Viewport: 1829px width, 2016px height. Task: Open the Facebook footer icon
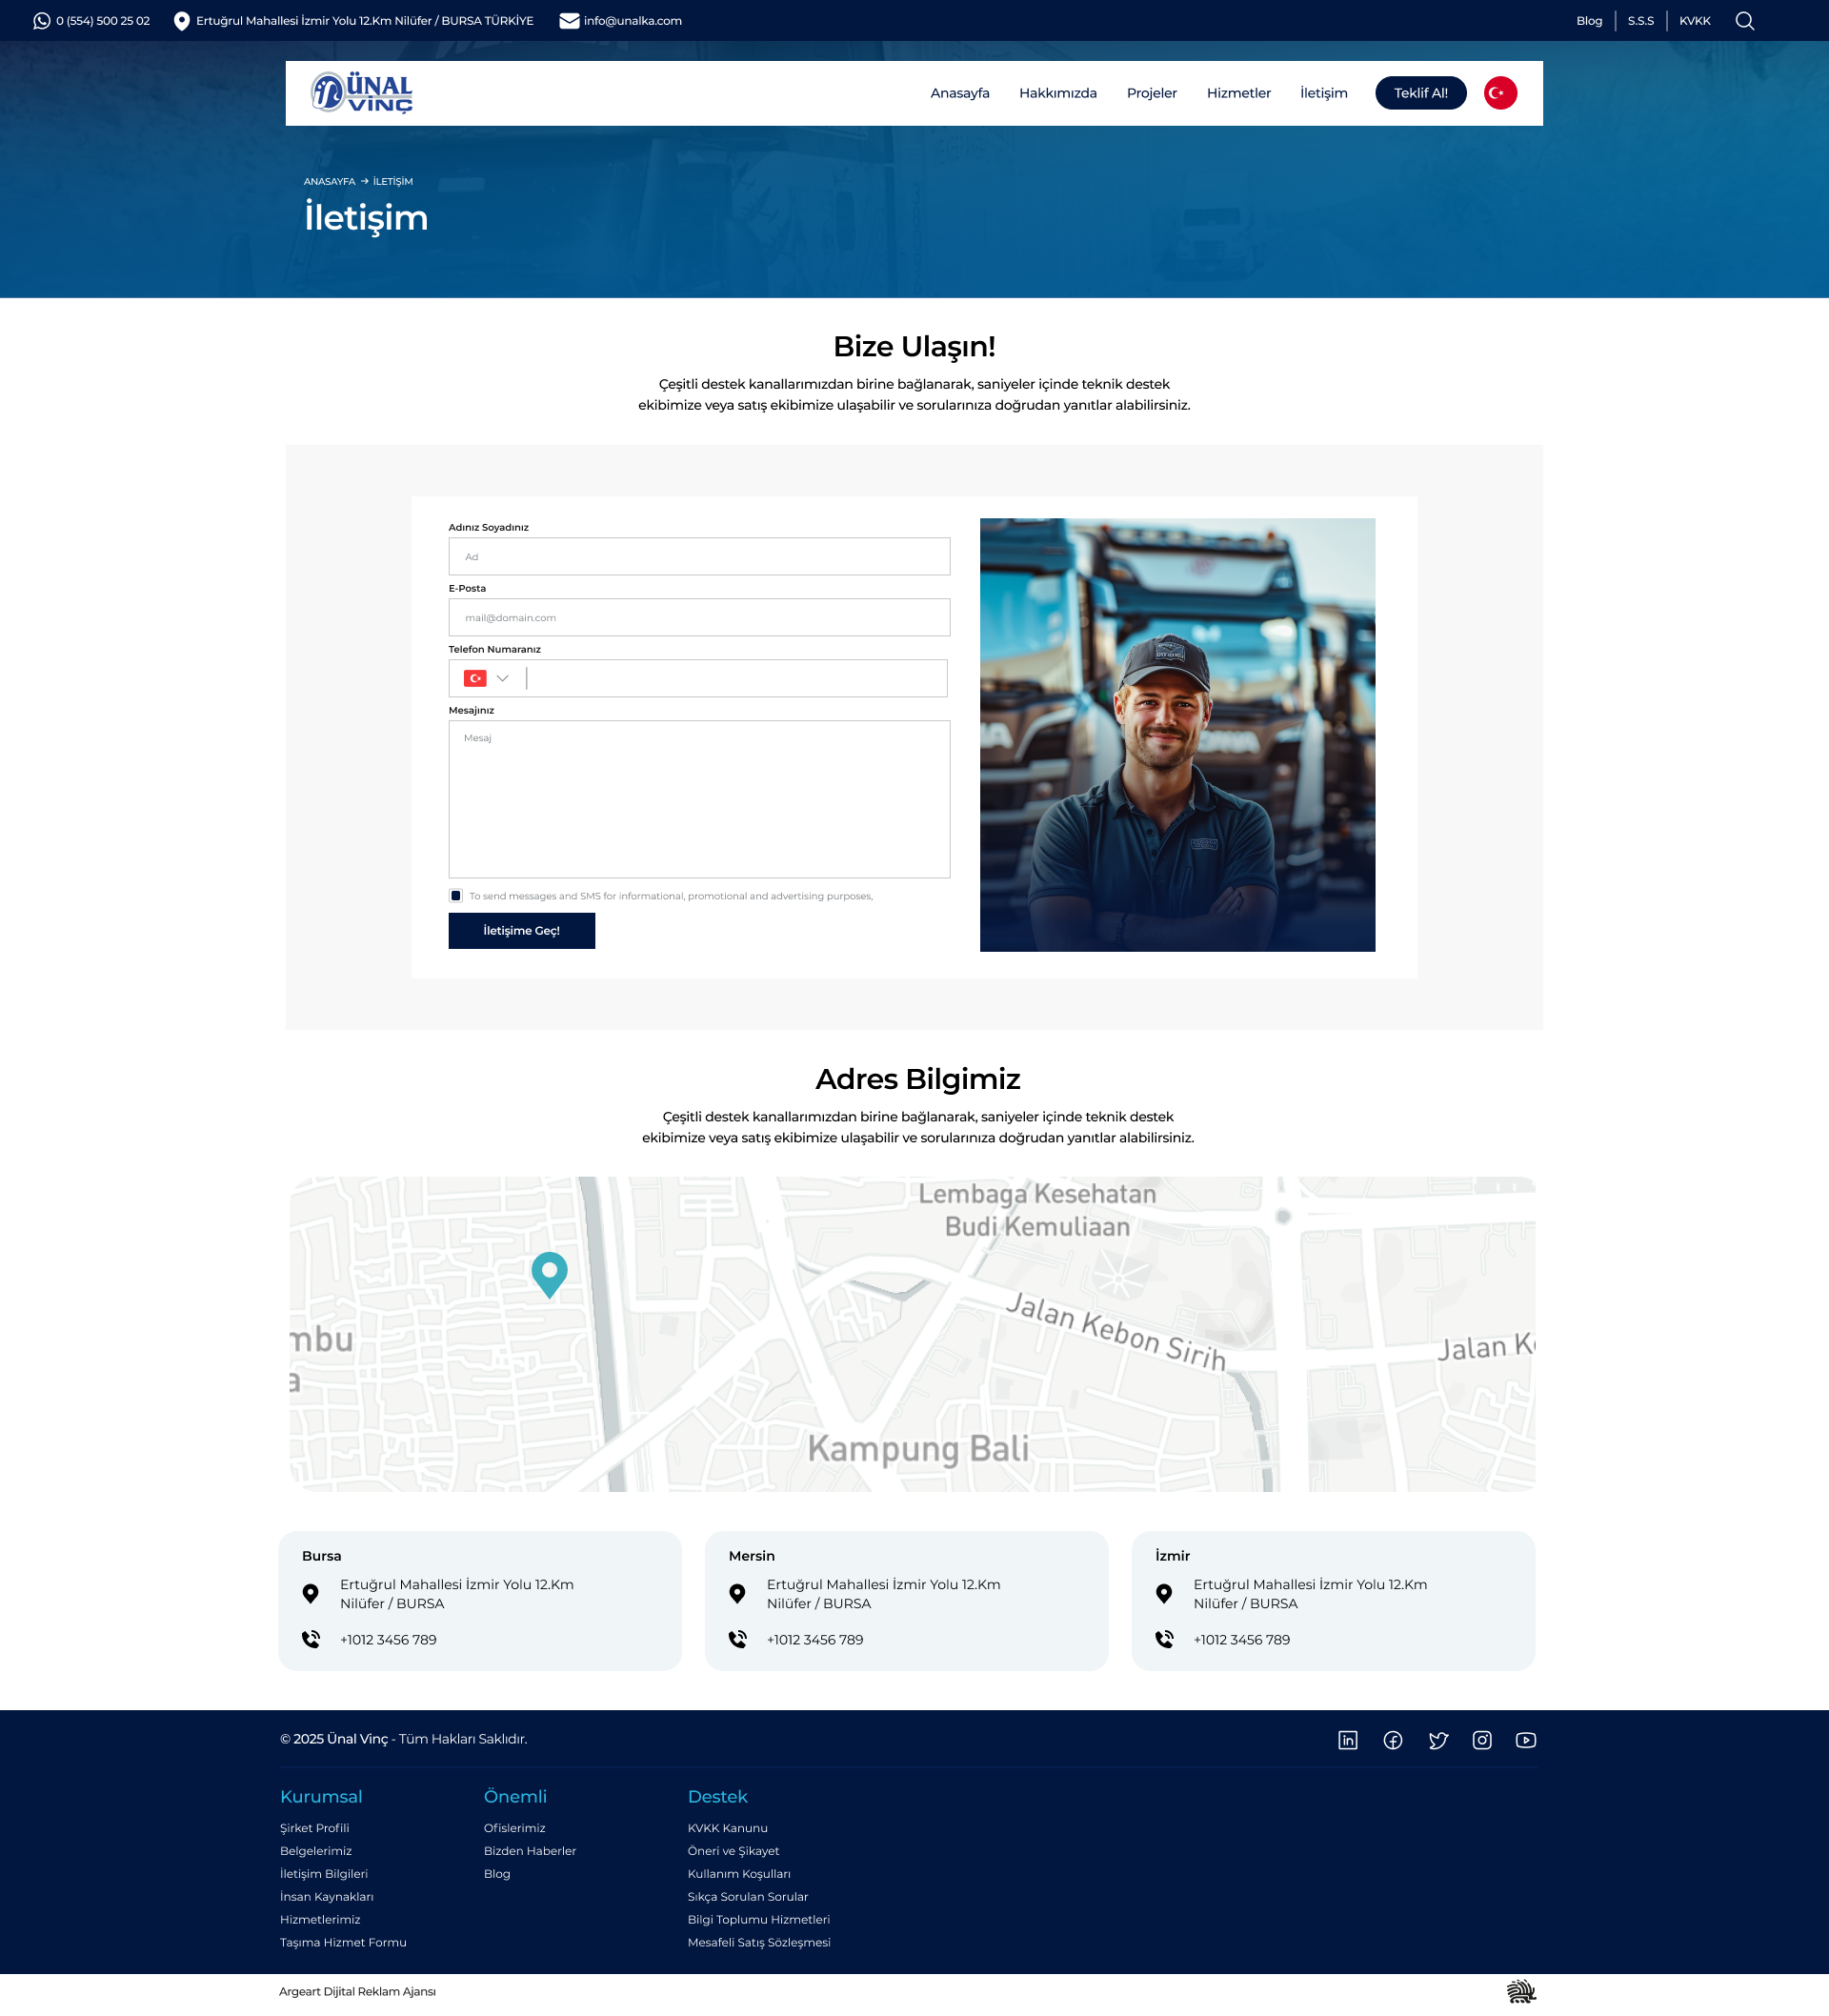1392,1740
